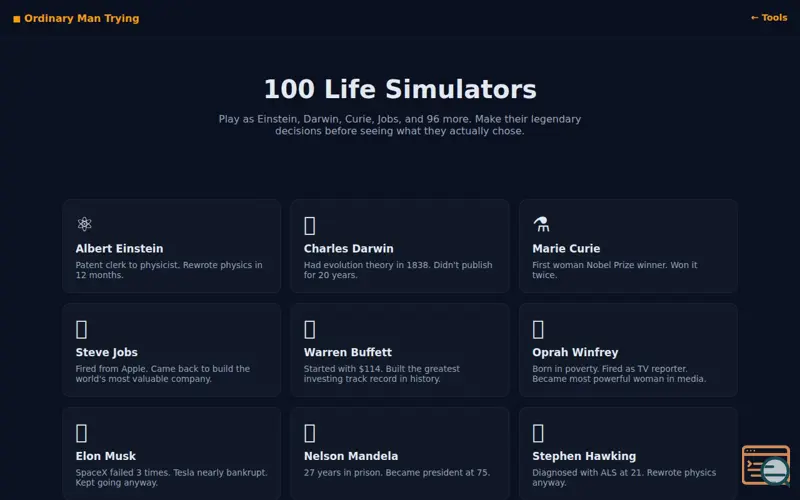Open the Warren Buffett simulator card
This screenshot has width=800, height=500.
tap(400, 350)
